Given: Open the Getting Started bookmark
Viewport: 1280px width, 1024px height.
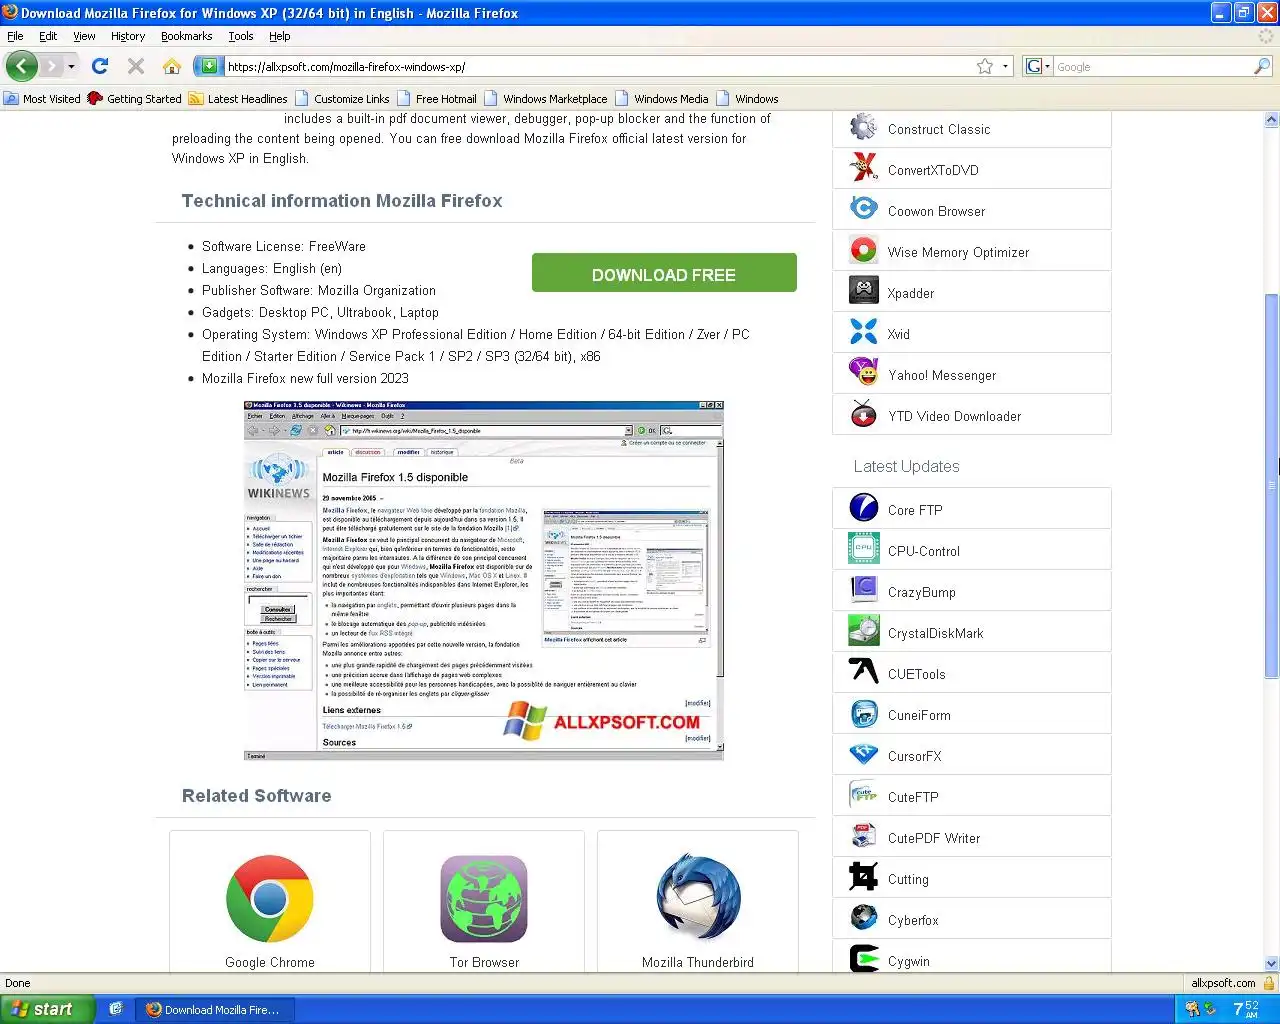Looking at the screenshot, I should pyautogui.click(x=134, y=99).
